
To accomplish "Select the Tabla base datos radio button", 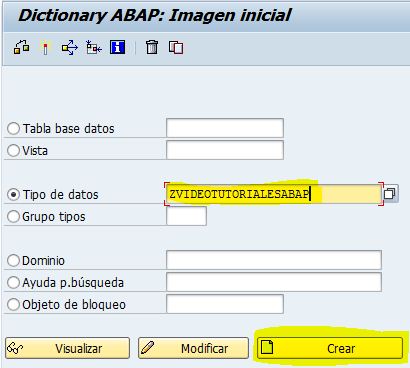I will pos(13,129).
